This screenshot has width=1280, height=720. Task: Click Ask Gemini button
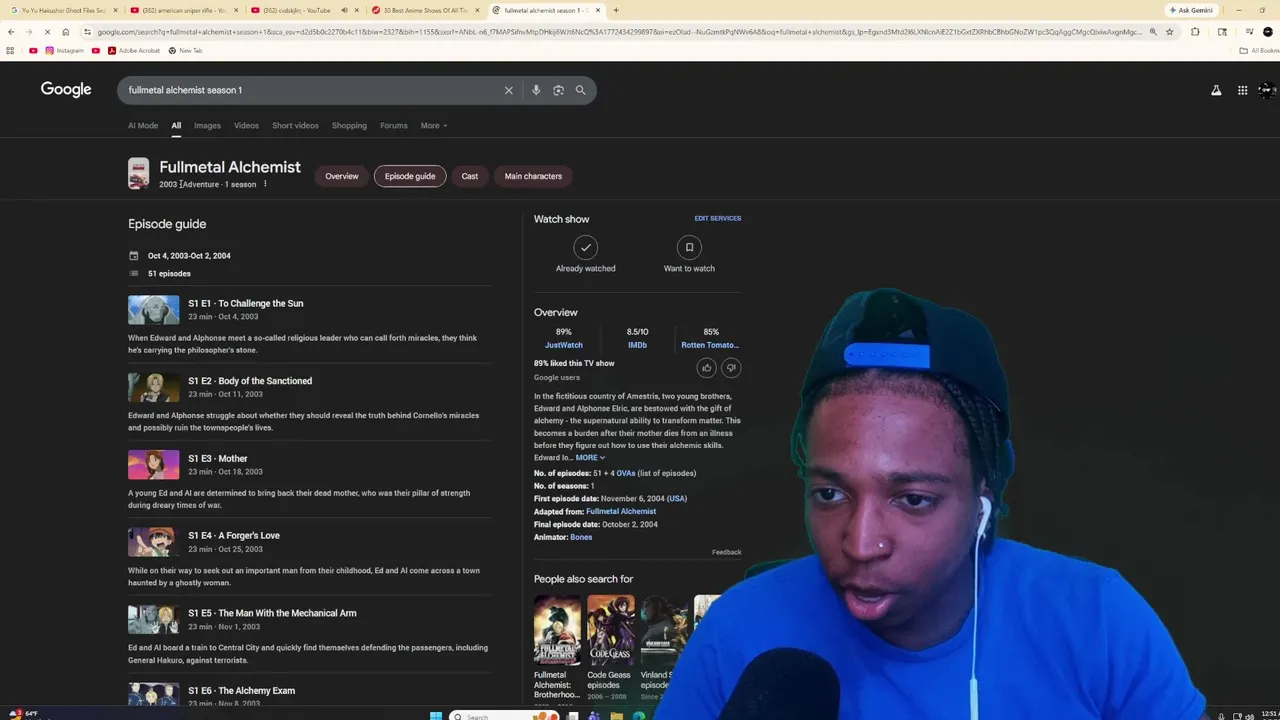1191,10
